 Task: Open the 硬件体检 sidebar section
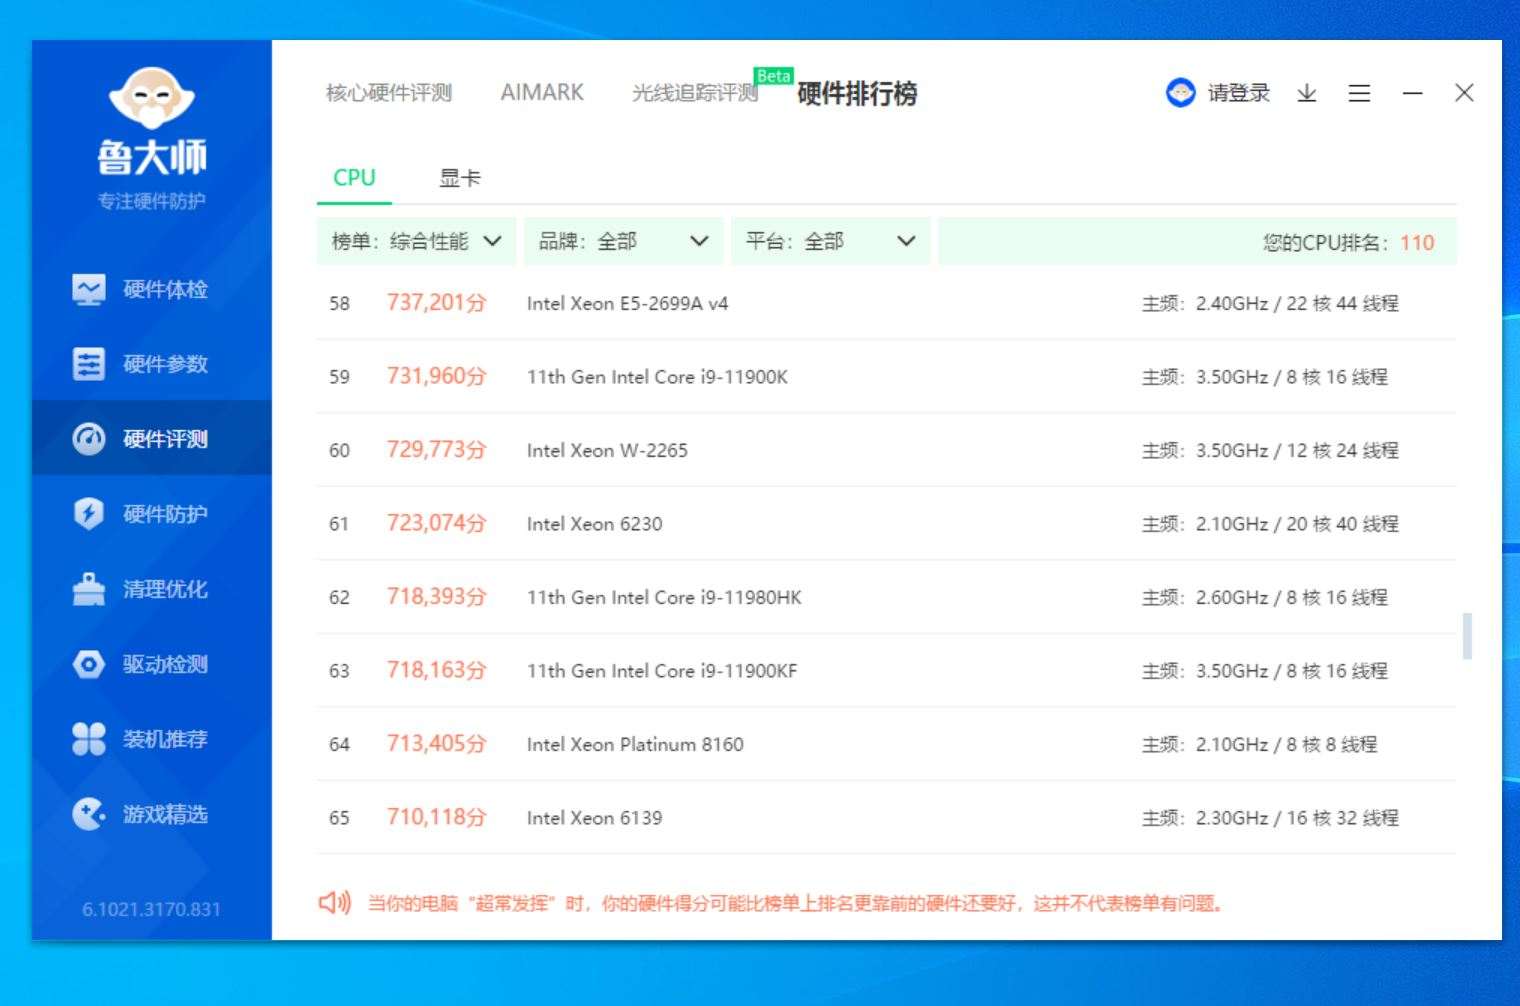(x=150, y=290)
